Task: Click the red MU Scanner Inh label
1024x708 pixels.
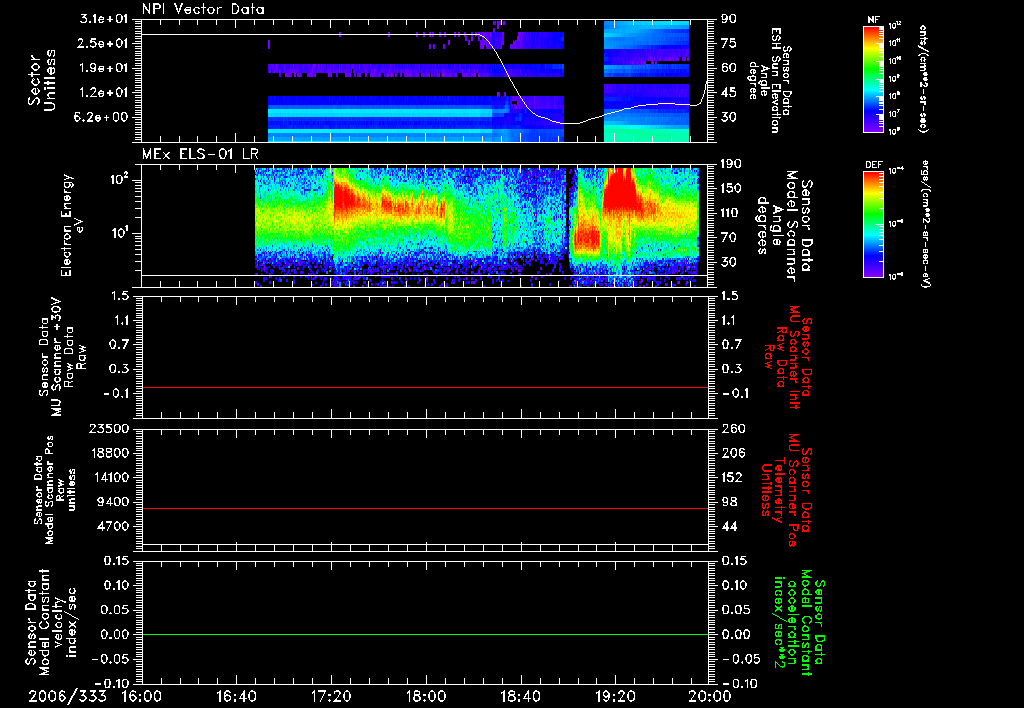Action: [786, 358]
